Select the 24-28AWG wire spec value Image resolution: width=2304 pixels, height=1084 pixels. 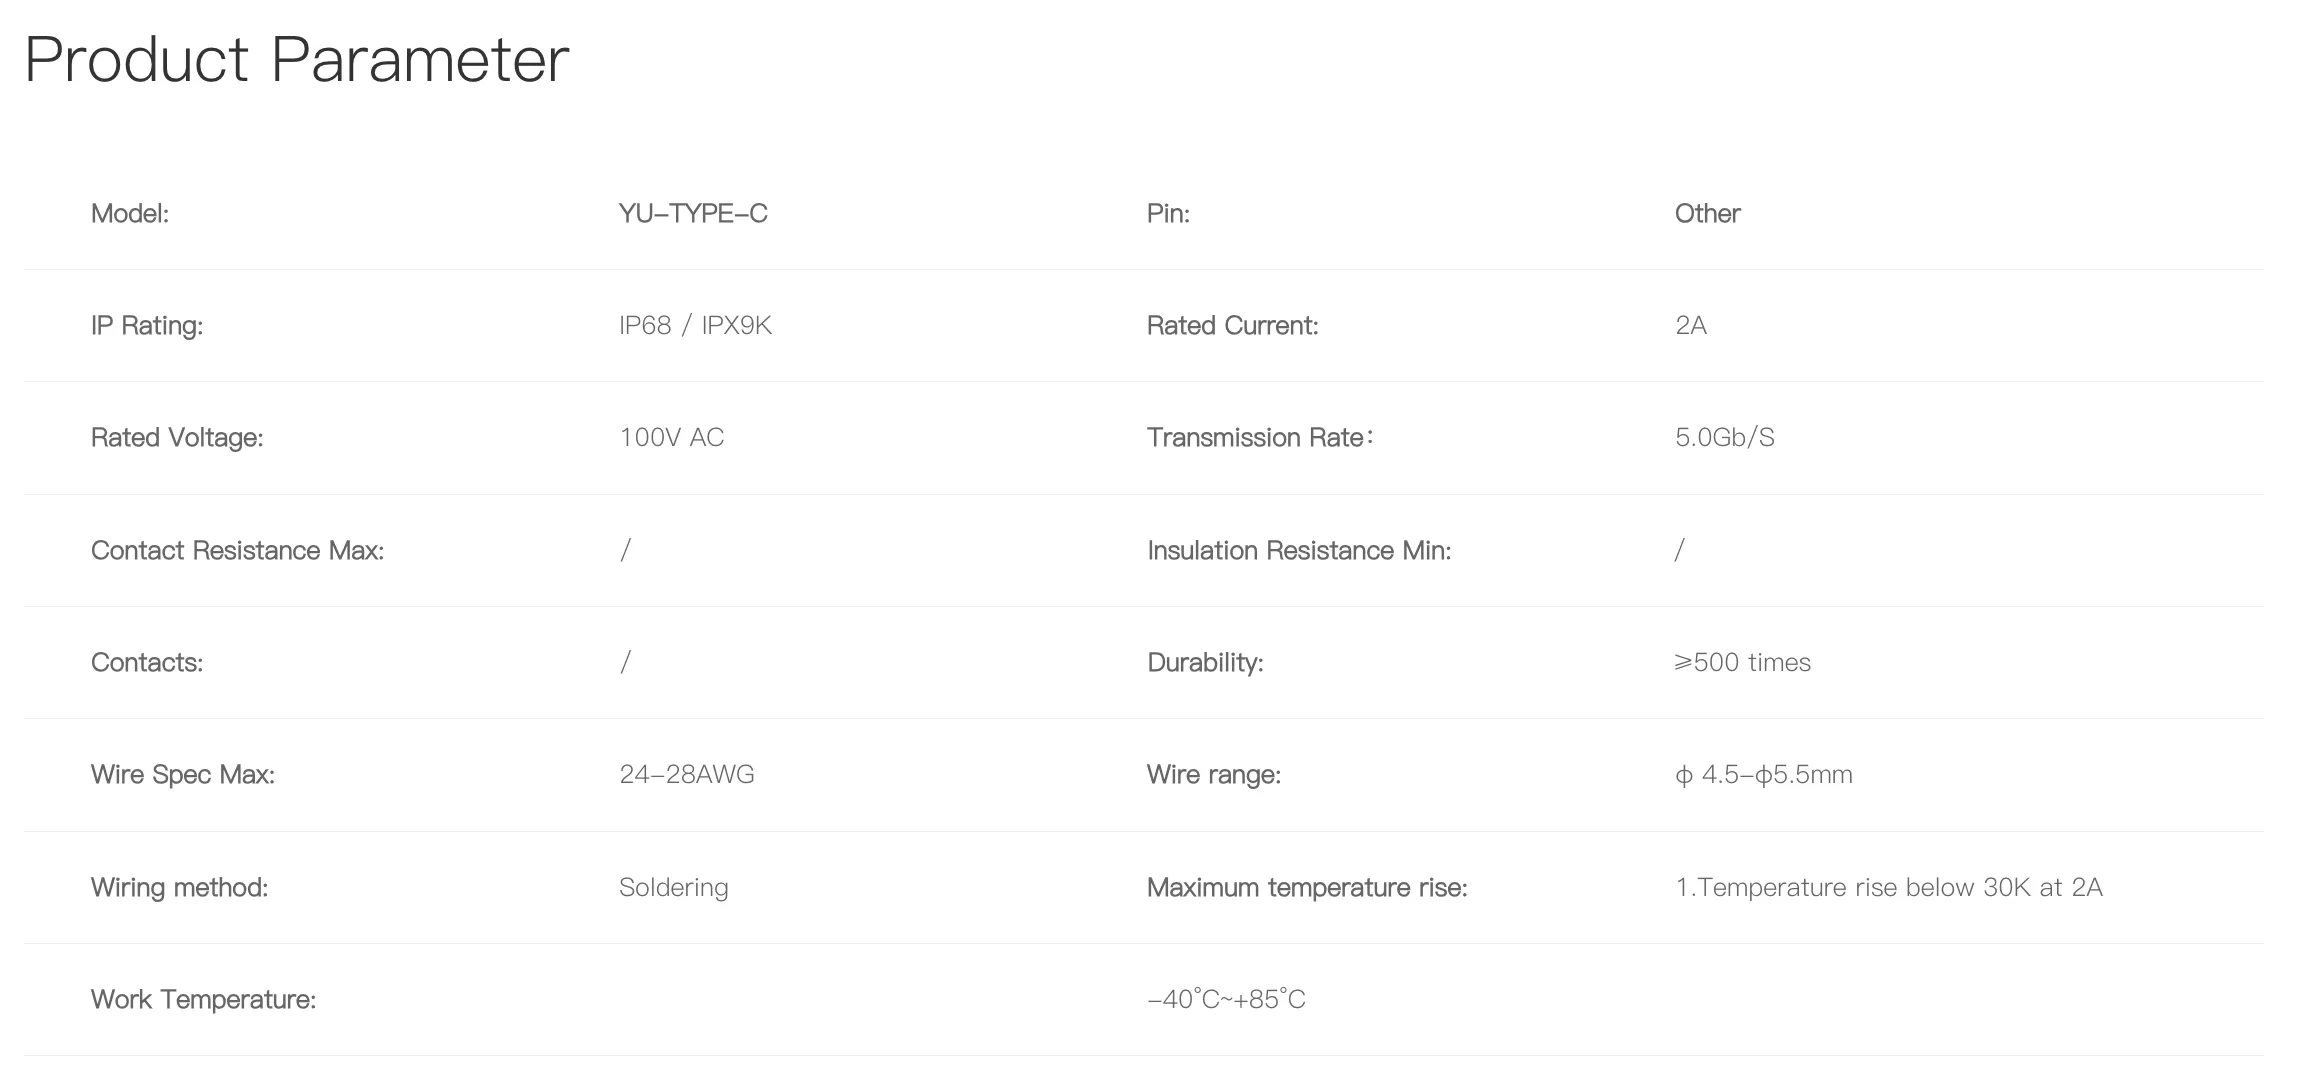[687, 774]
